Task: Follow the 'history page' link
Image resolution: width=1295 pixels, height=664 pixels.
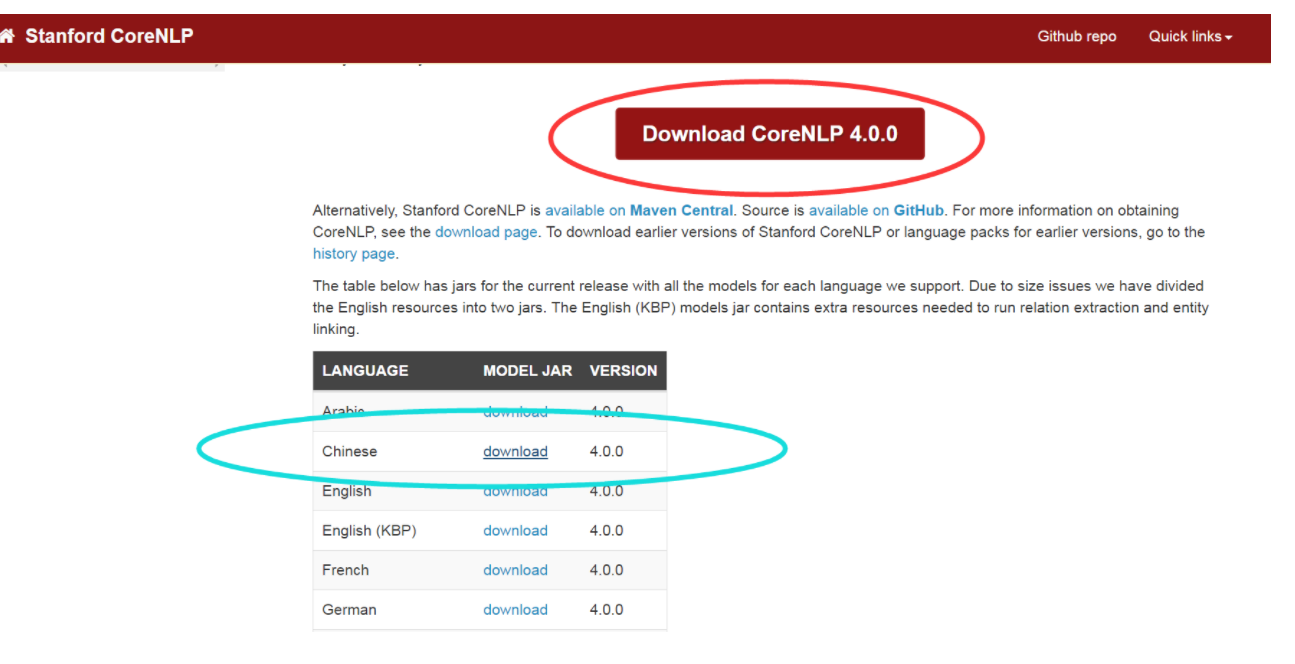Action: 354,254
